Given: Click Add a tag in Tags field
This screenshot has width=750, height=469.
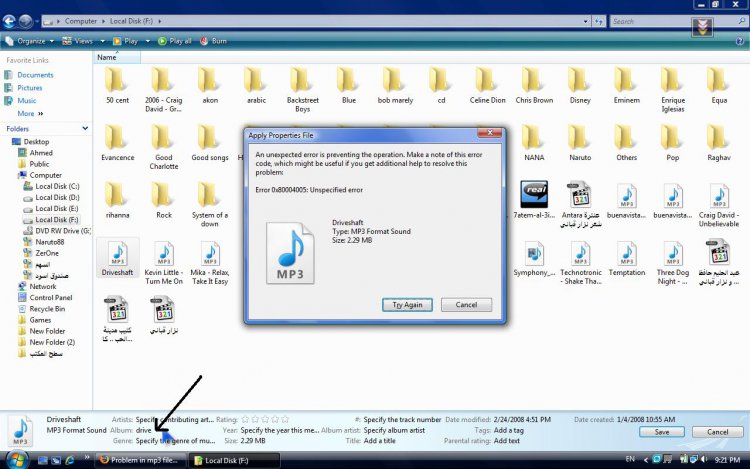Looking at the screenshot, I should point(509,430).
